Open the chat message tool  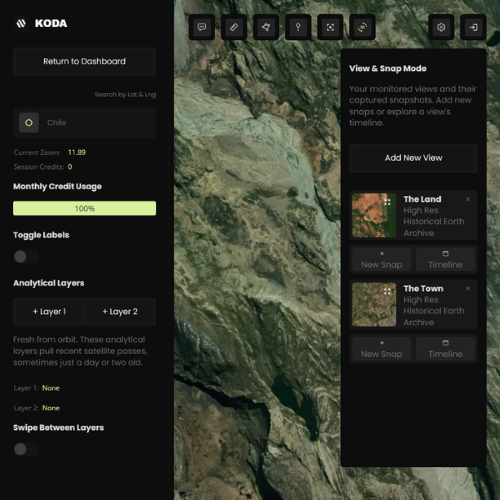[x=202, y=27]
